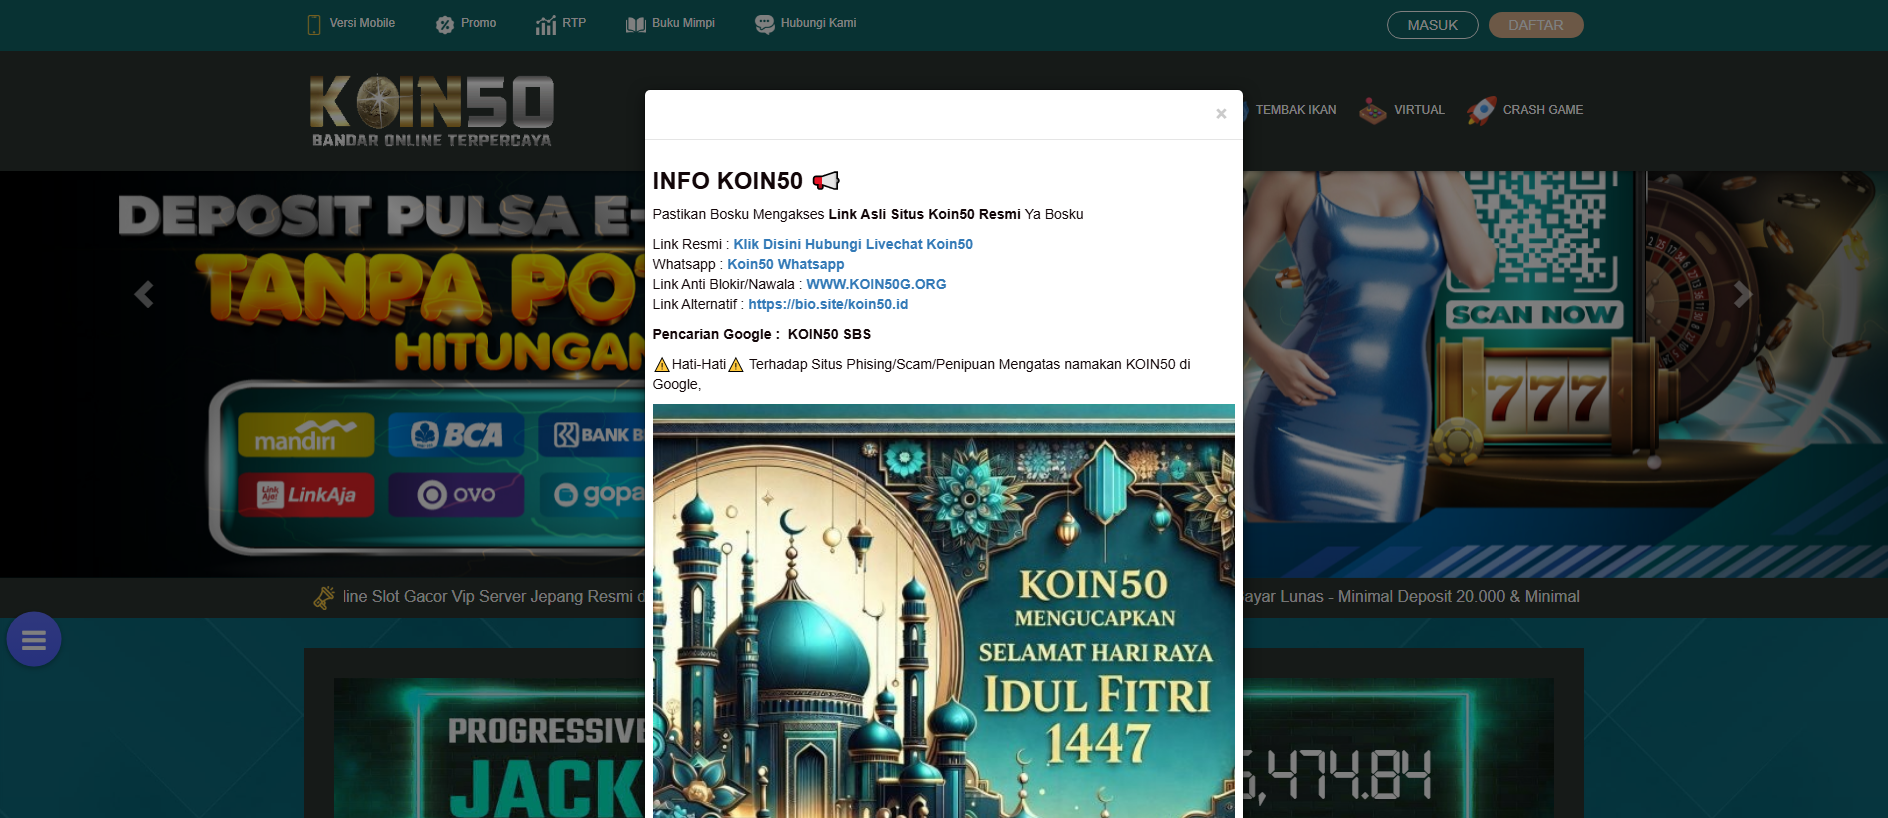Screen dimensions: 1888x818
Task: Select the TEMBAK IKAN menu item
Action: click(1296, 110)
